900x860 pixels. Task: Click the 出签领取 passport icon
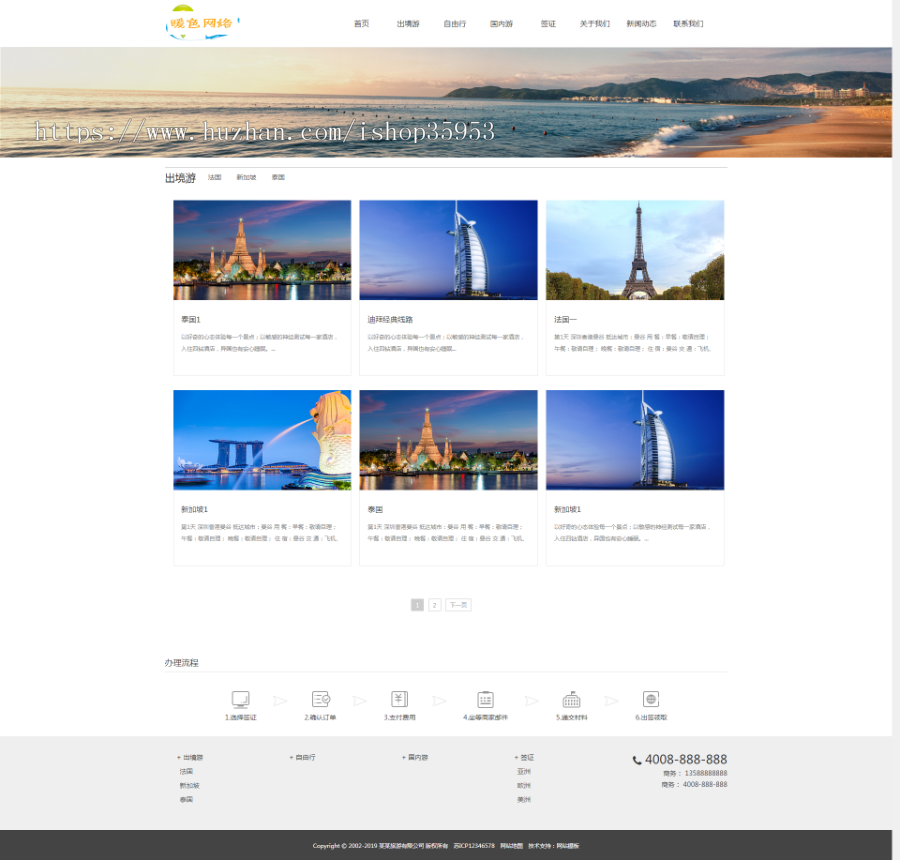652,698
